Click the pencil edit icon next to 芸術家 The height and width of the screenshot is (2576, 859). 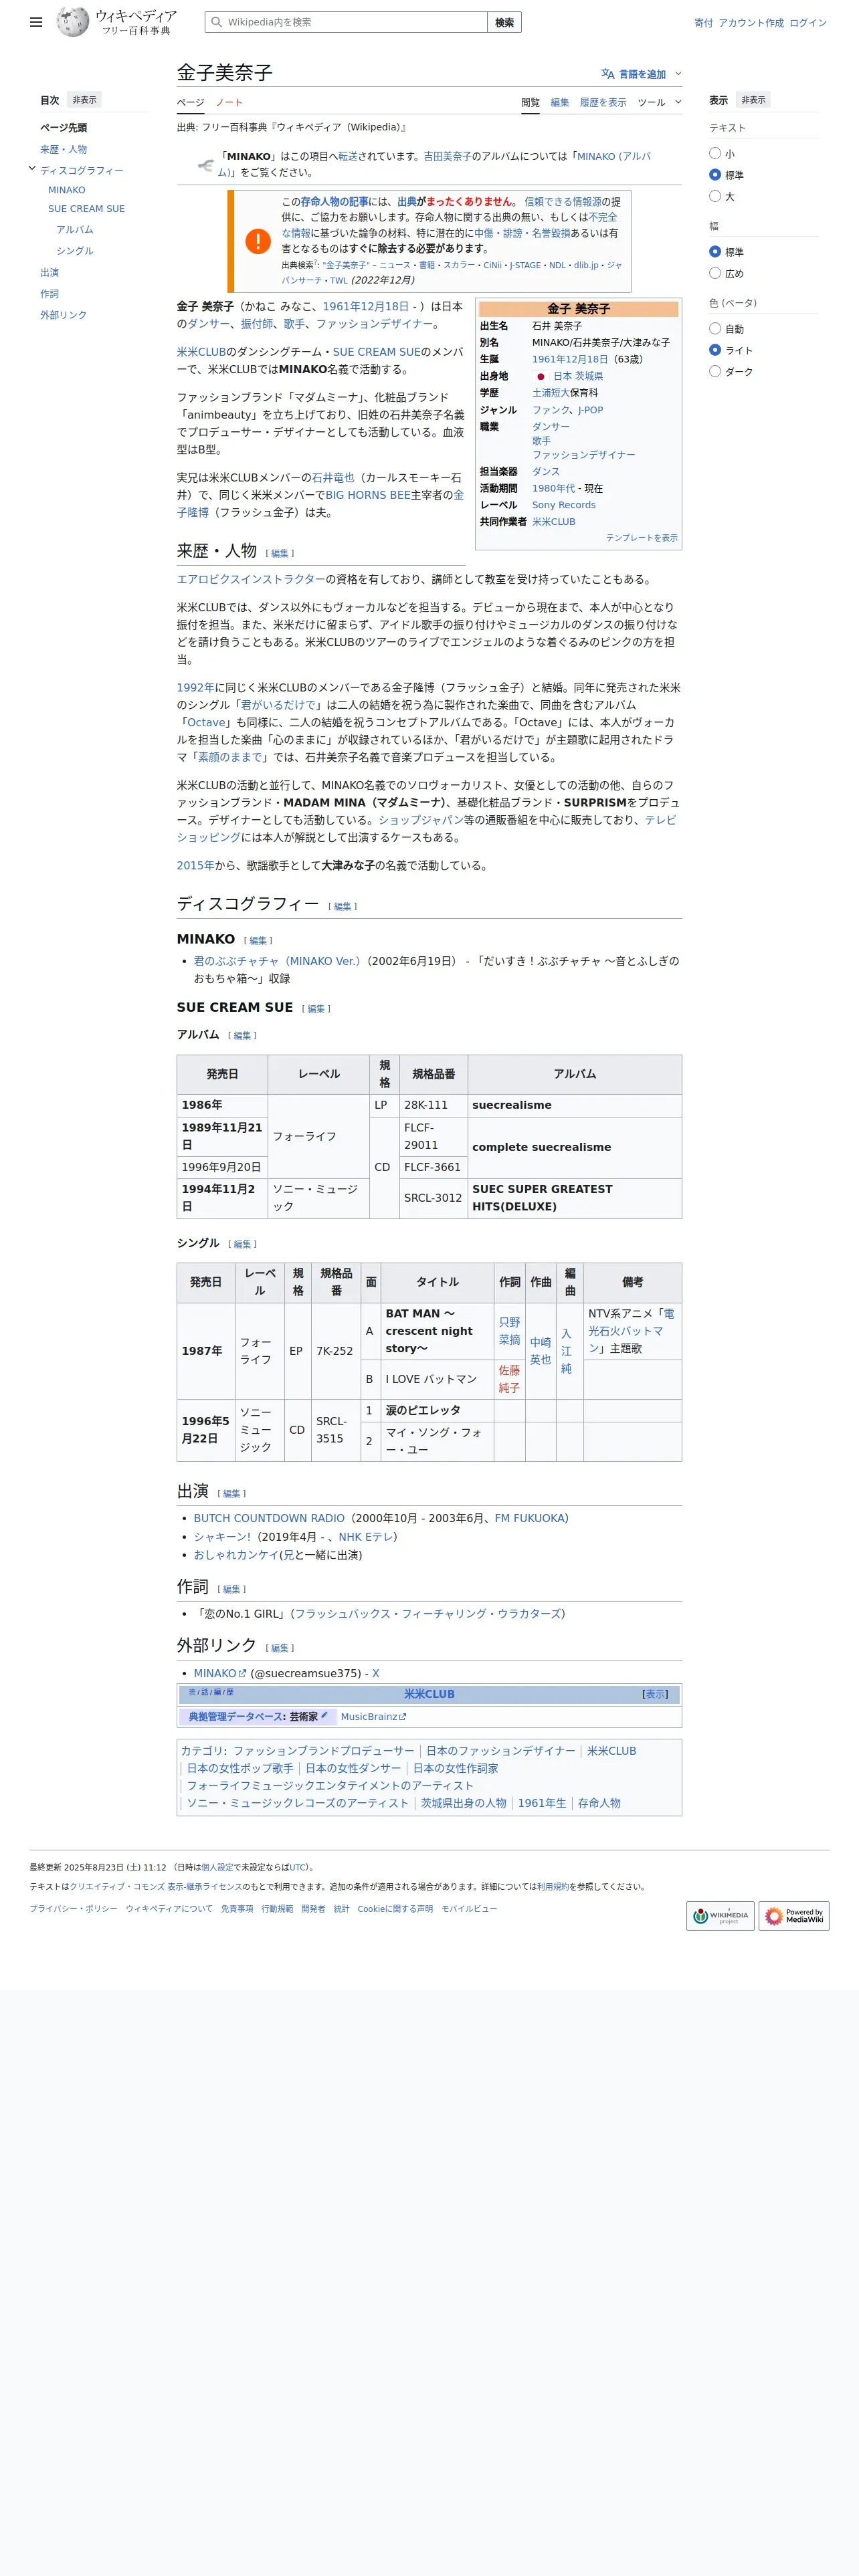pos(324,1715)
